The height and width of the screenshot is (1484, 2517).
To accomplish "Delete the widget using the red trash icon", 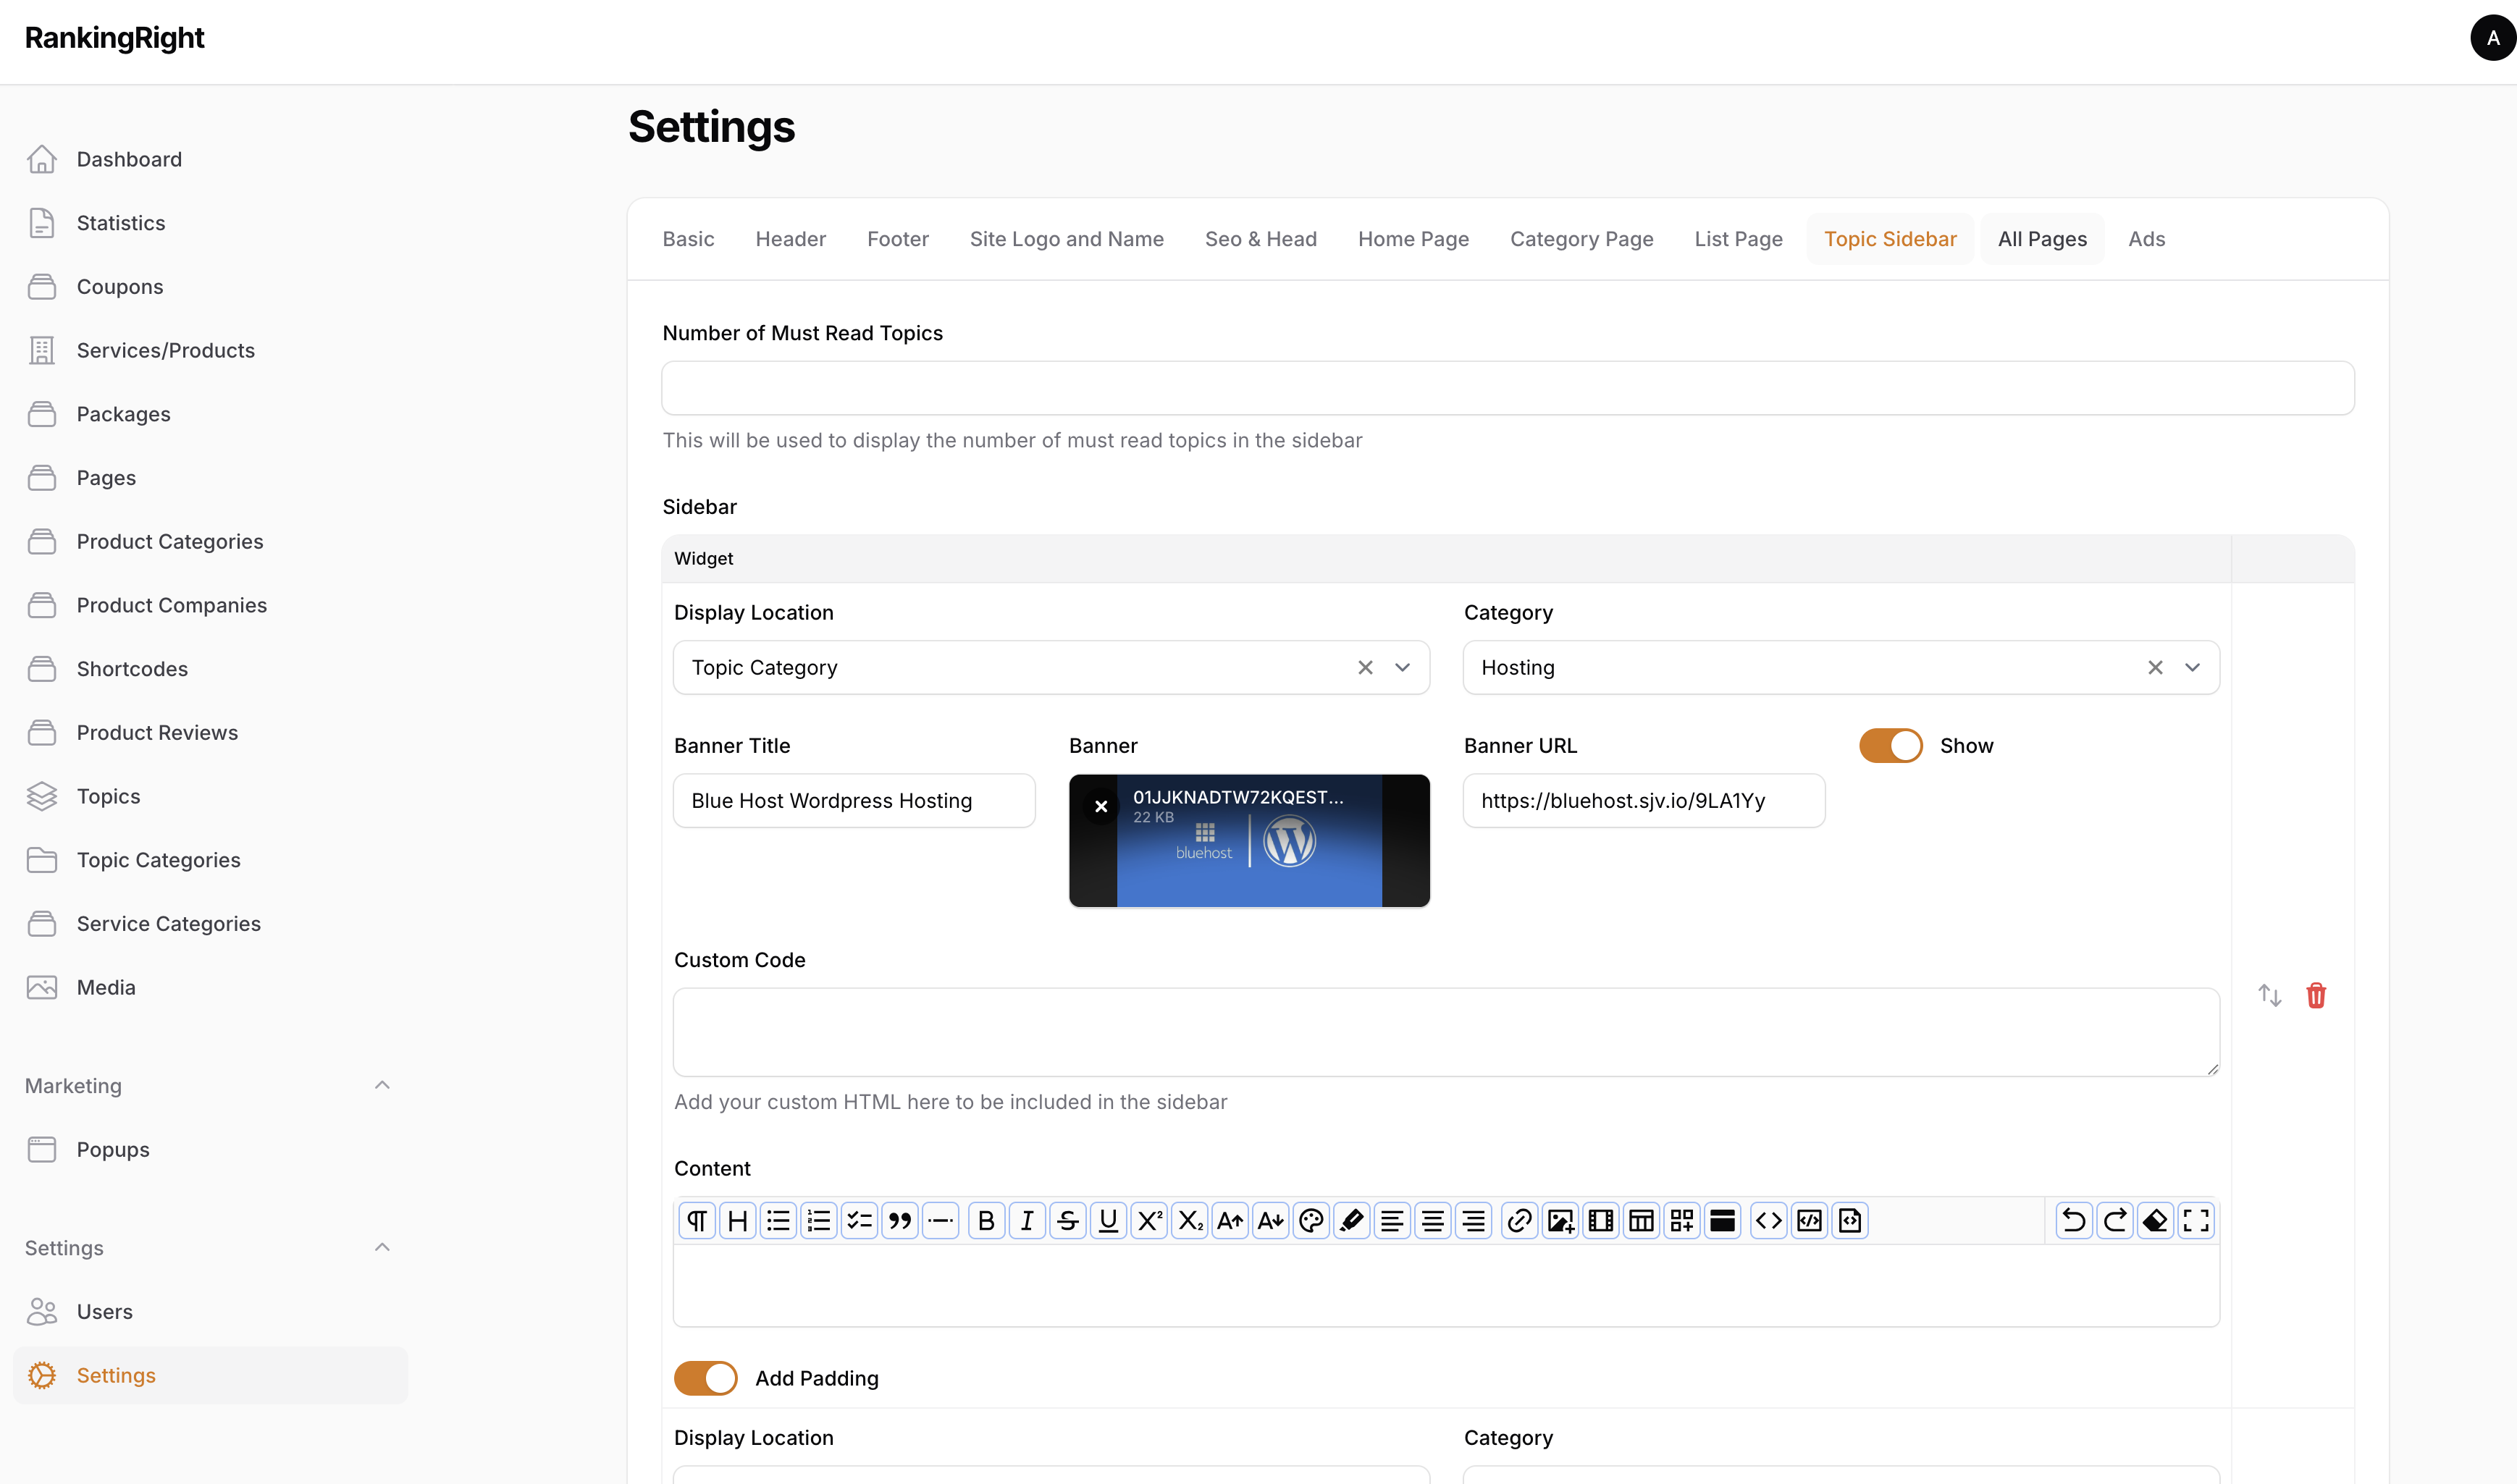I will click(x=2317, y=995).
